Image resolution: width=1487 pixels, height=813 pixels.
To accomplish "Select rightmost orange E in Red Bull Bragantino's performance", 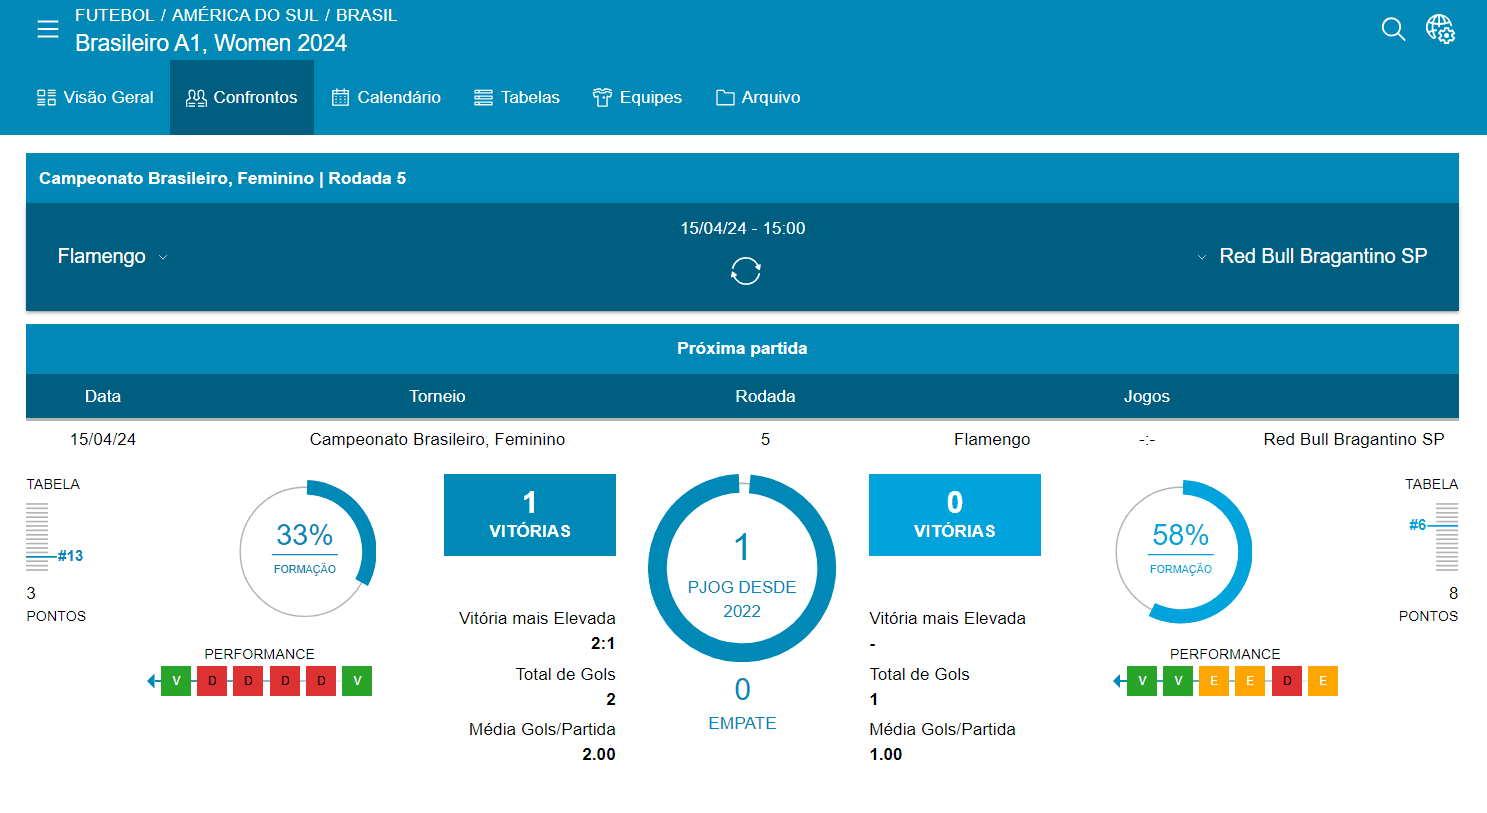I will point(1323,681).
